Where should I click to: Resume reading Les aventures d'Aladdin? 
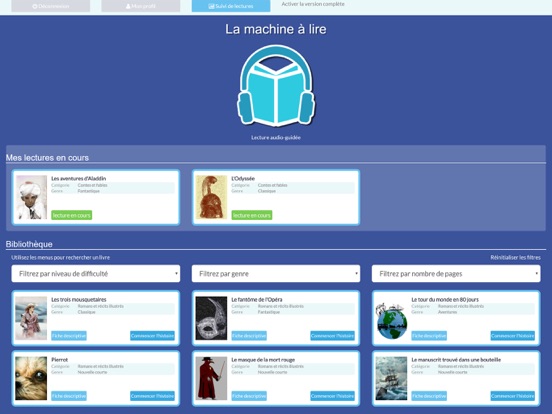71,215
